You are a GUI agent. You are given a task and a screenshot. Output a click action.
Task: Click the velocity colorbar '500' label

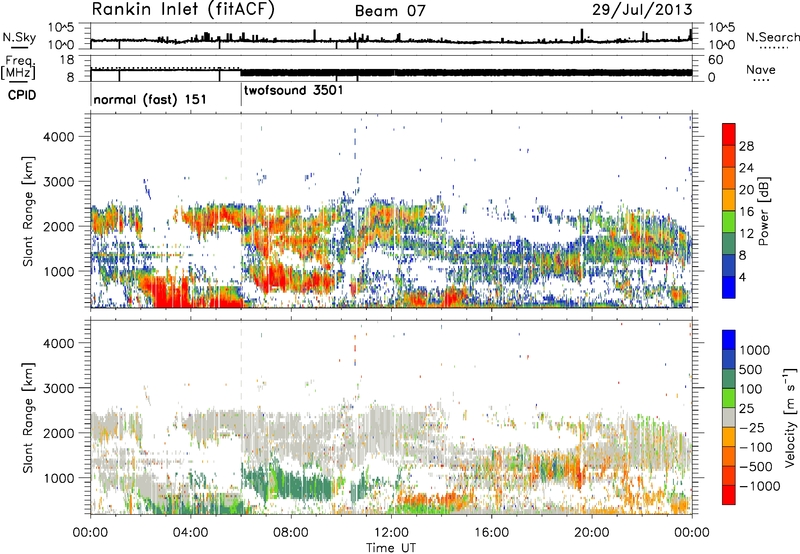click(x=750, y=370)
